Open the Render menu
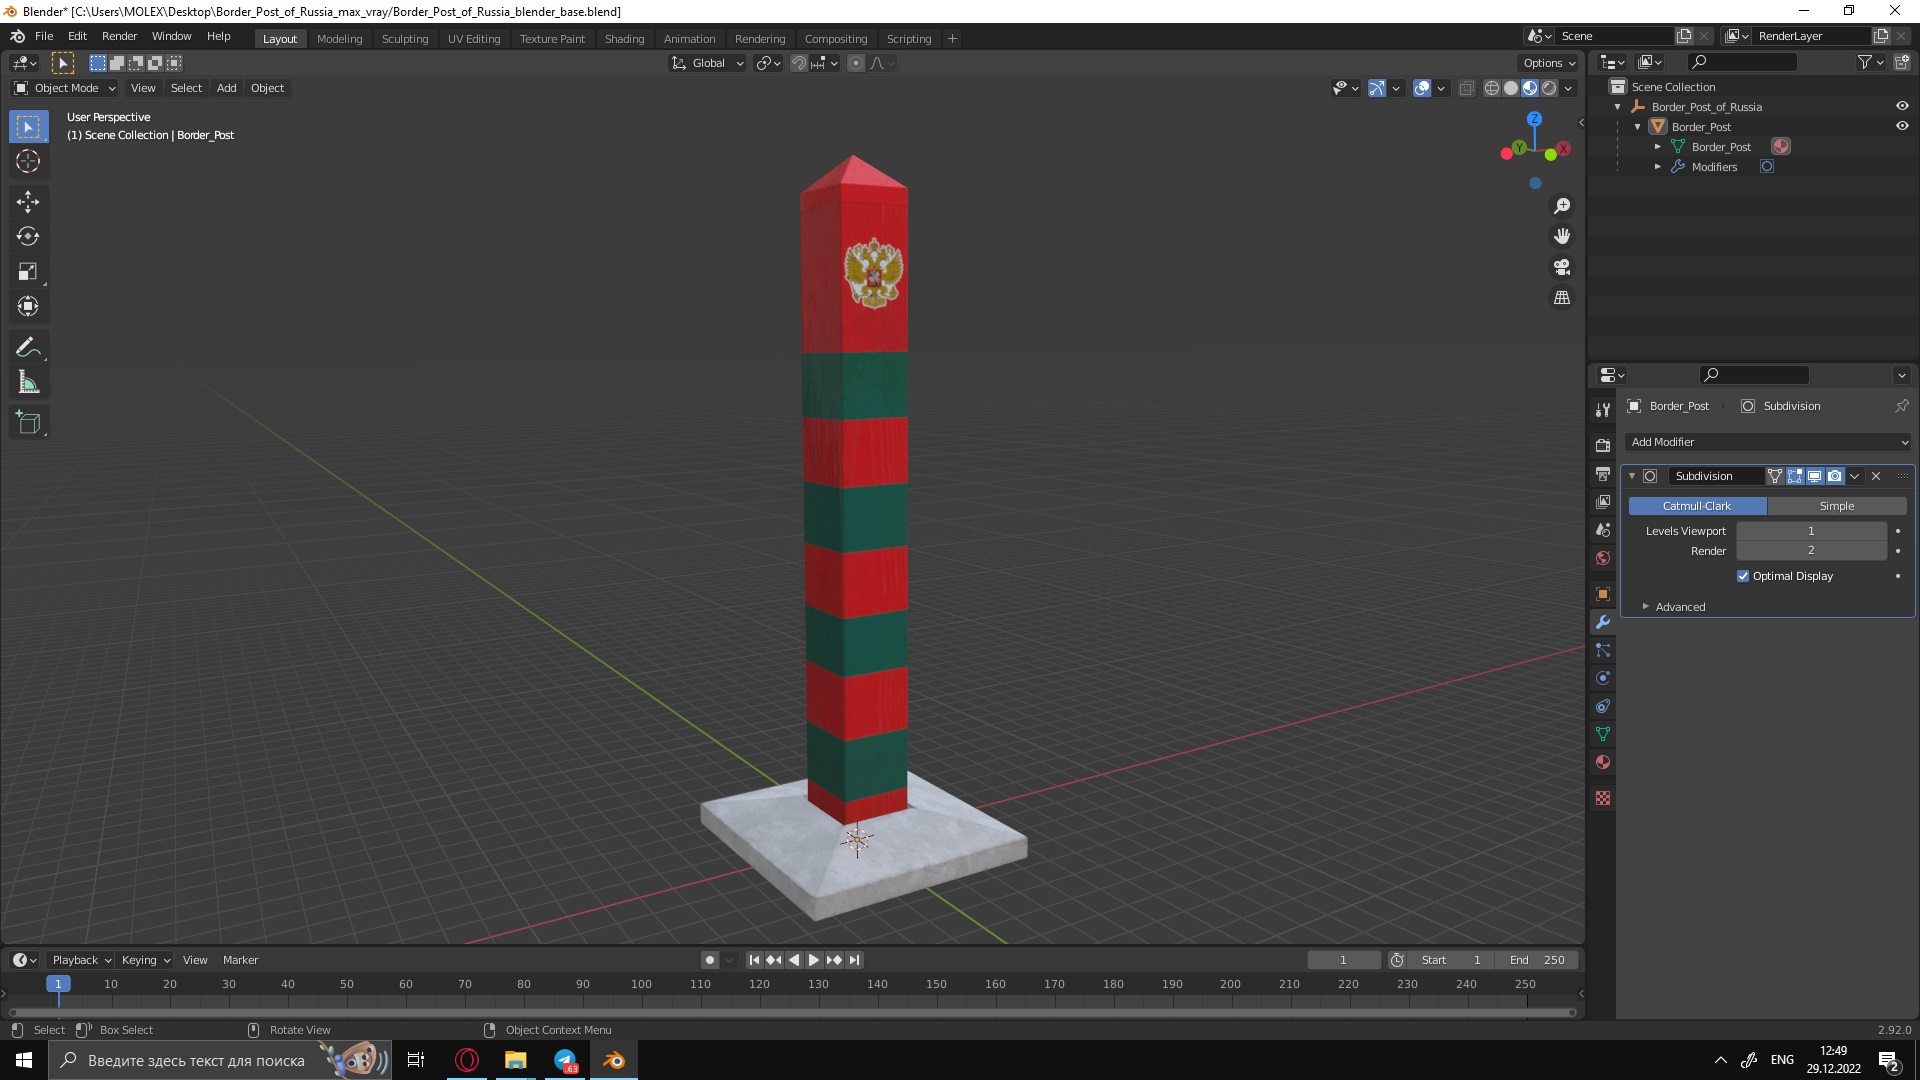Image resolution: width=1920 pixels, height=1080 pixels. point(119,36)
